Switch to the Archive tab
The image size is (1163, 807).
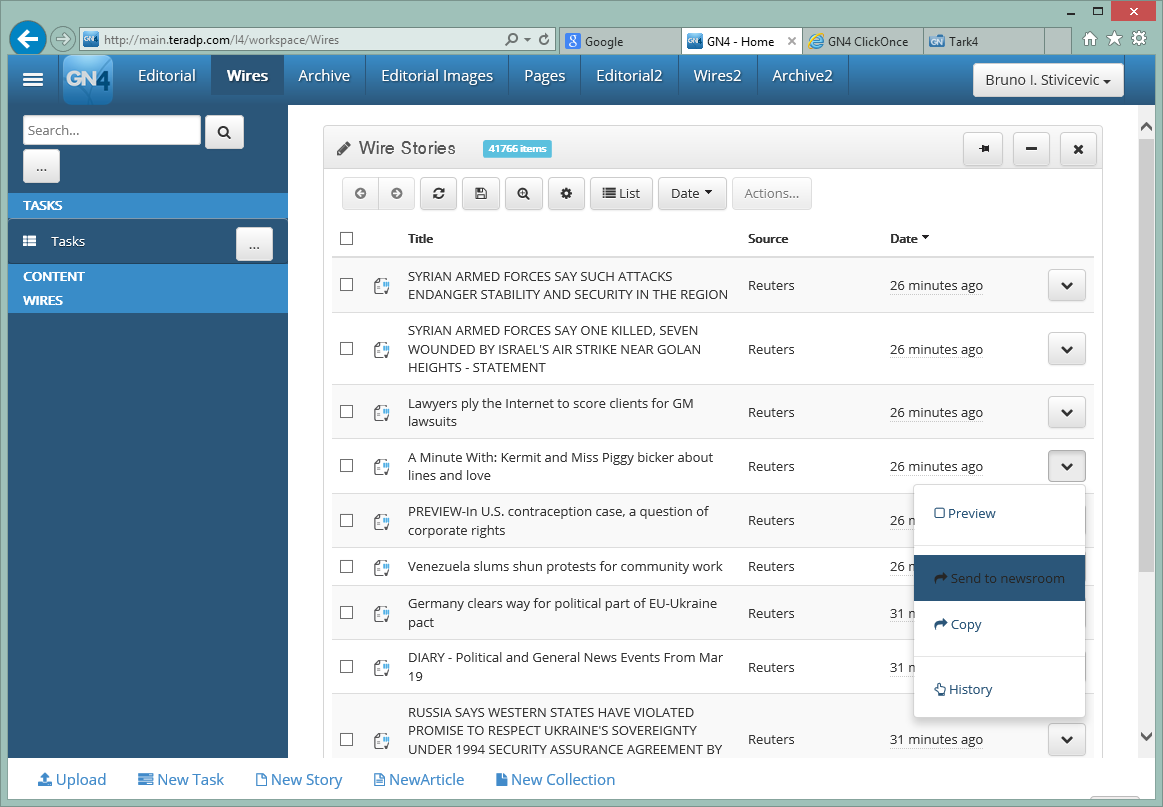[x=324, y=76]
